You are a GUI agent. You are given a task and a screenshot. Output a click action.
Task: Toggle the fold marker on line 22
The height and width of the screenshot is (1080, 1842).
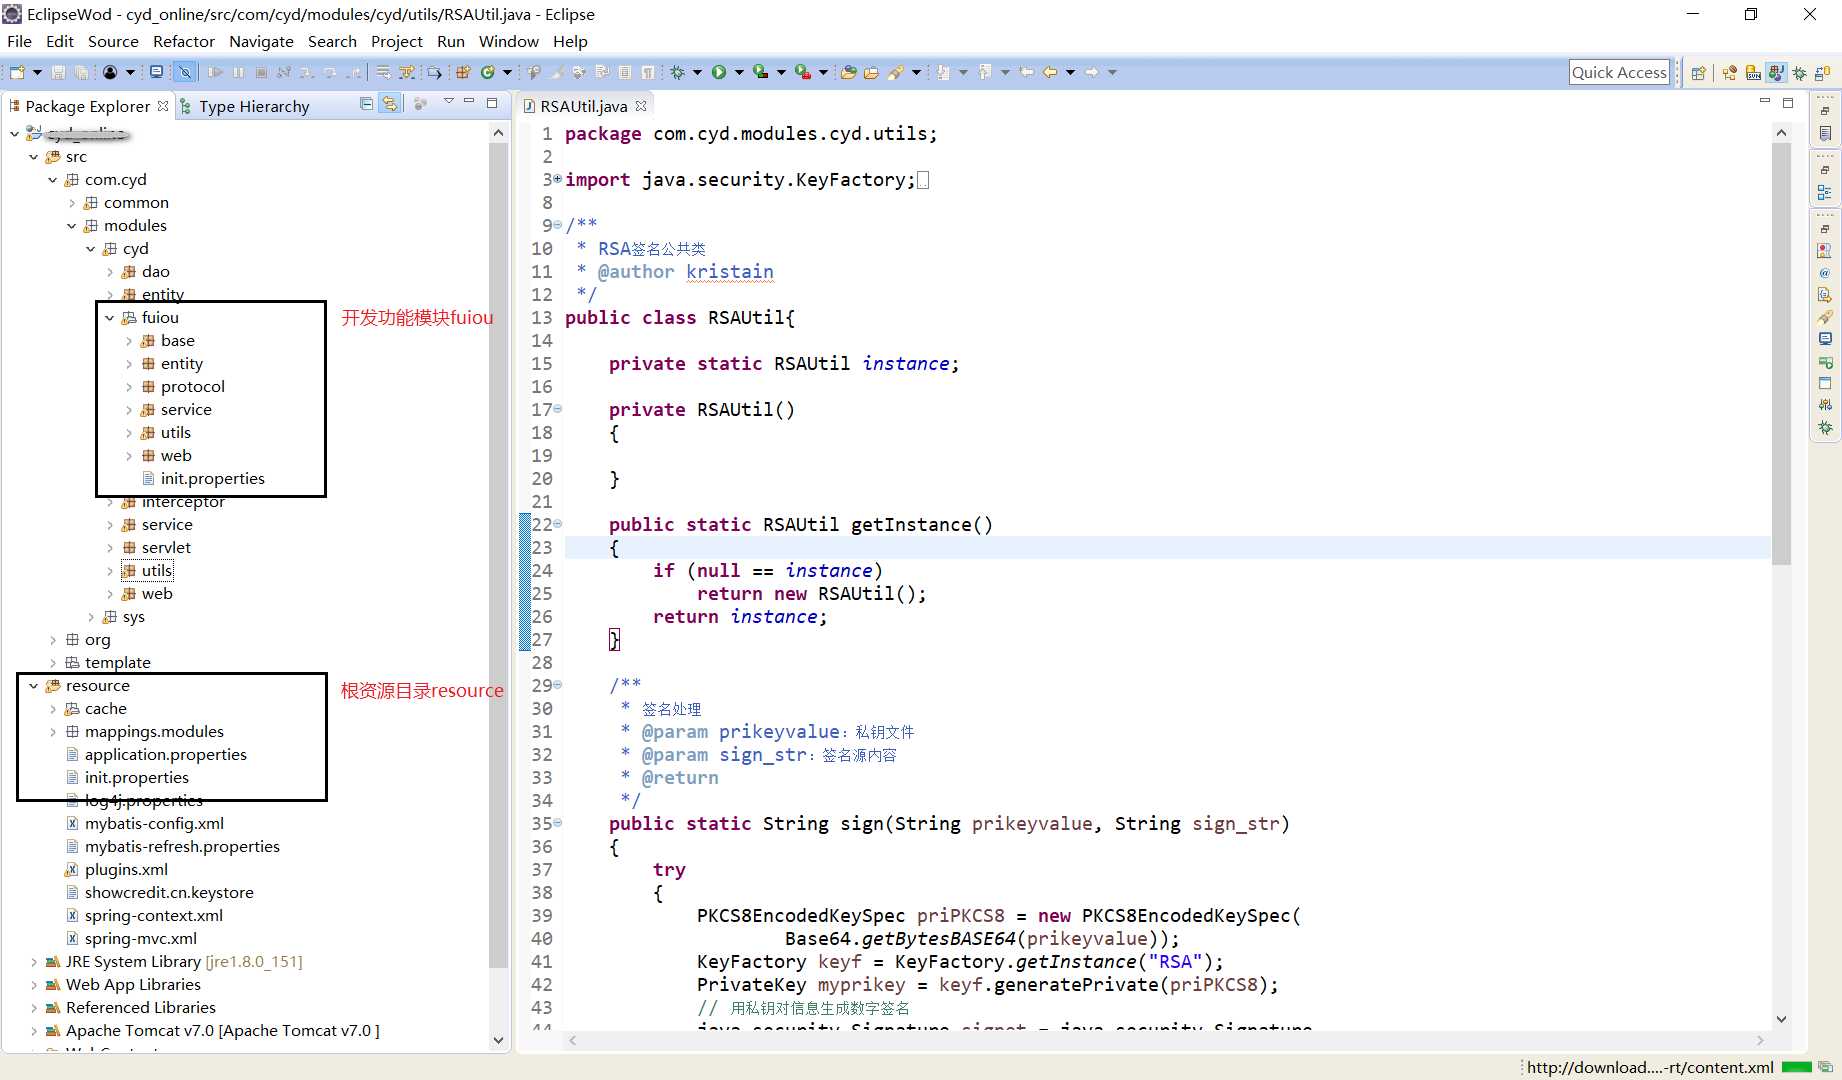pos(558,524)
